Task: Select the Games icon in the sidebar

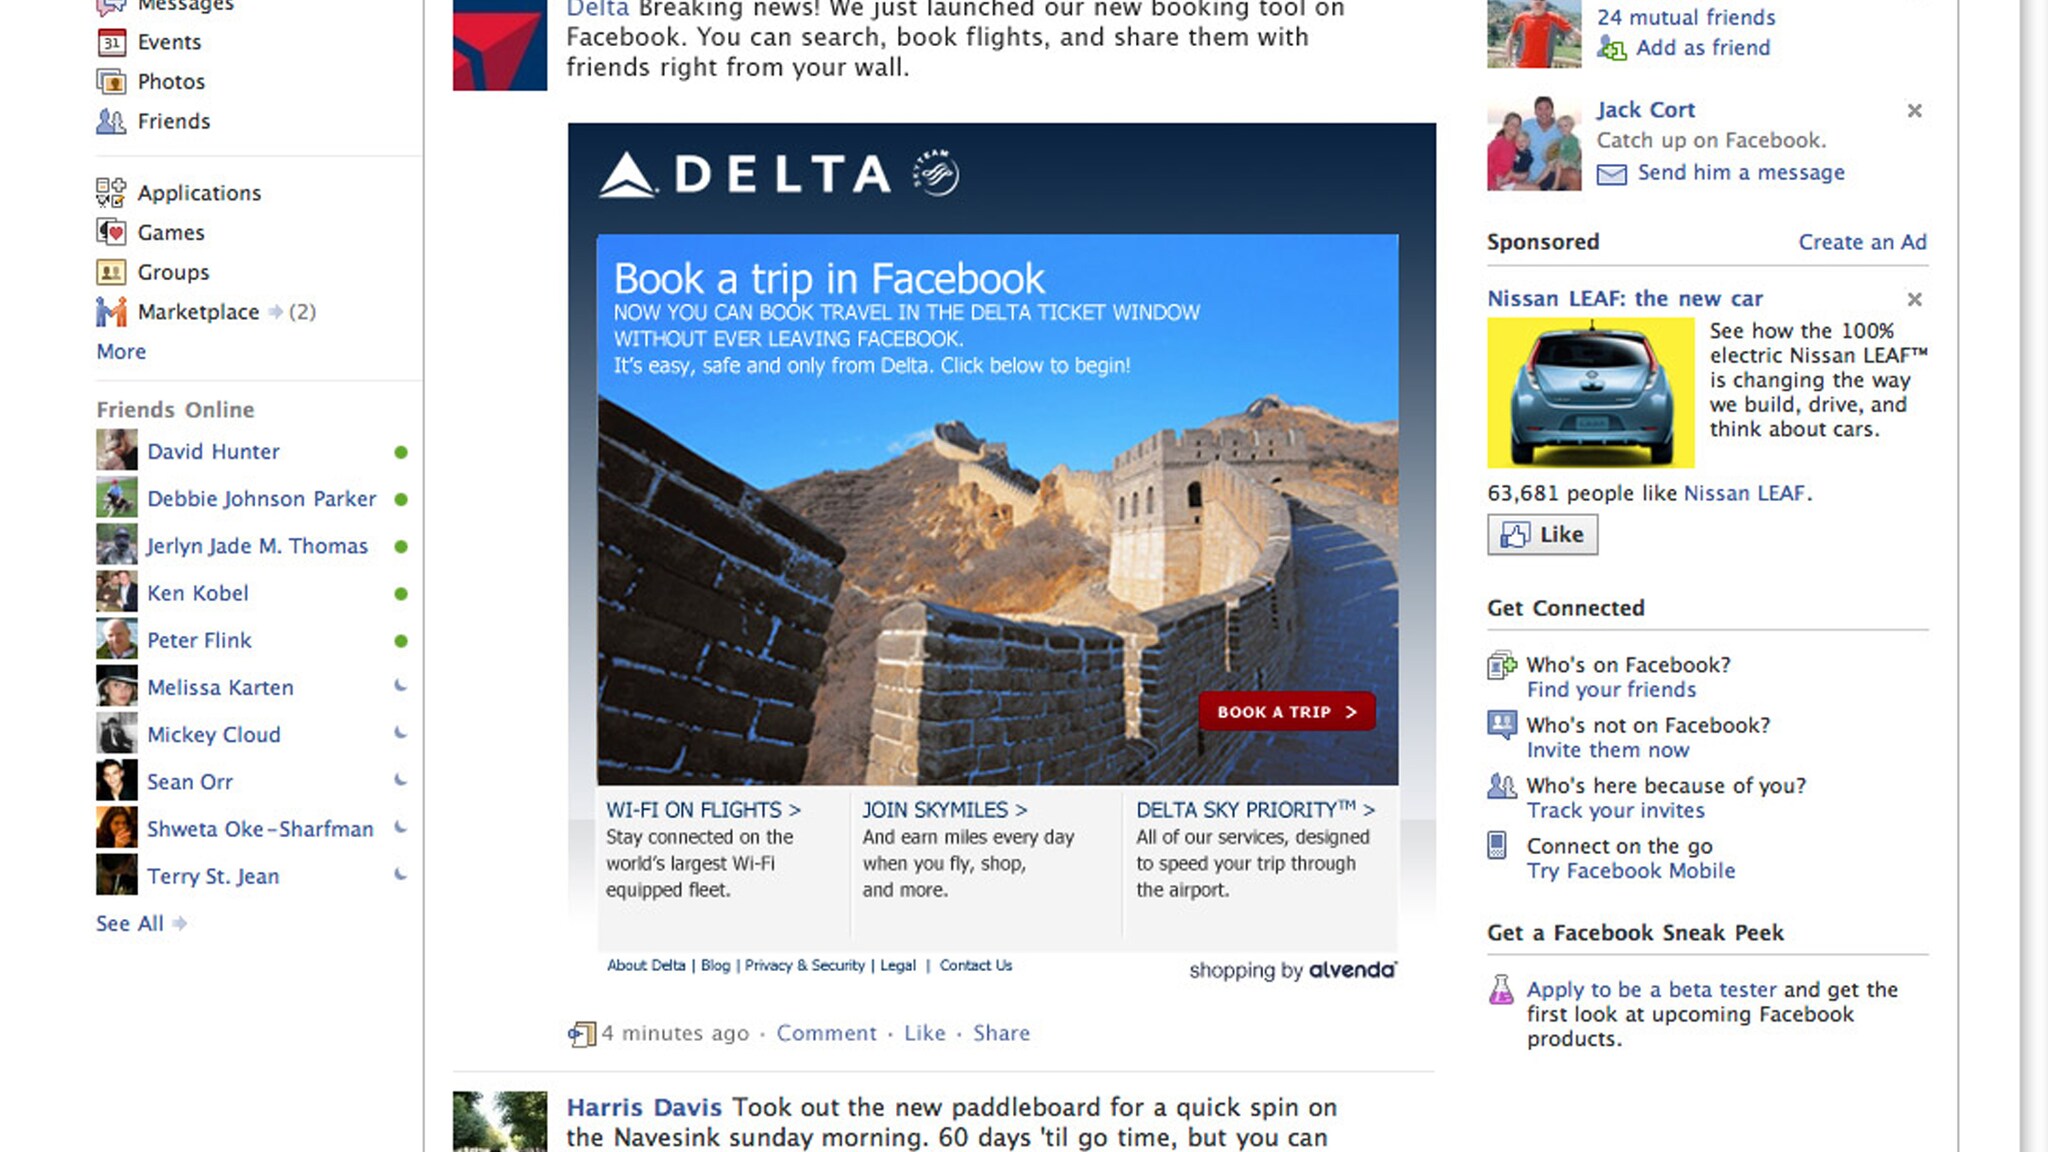Action: tap(111, 232)
